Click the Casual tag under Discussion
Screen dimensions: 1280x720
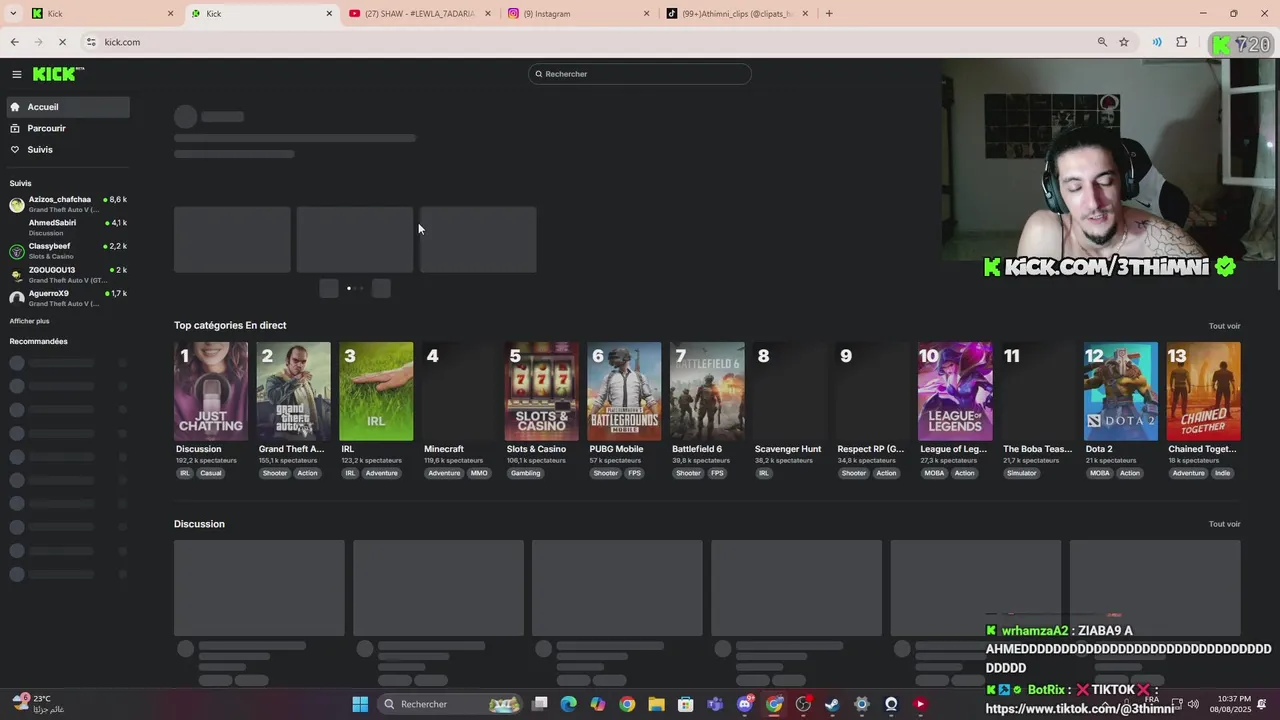(x=211, y=473)
